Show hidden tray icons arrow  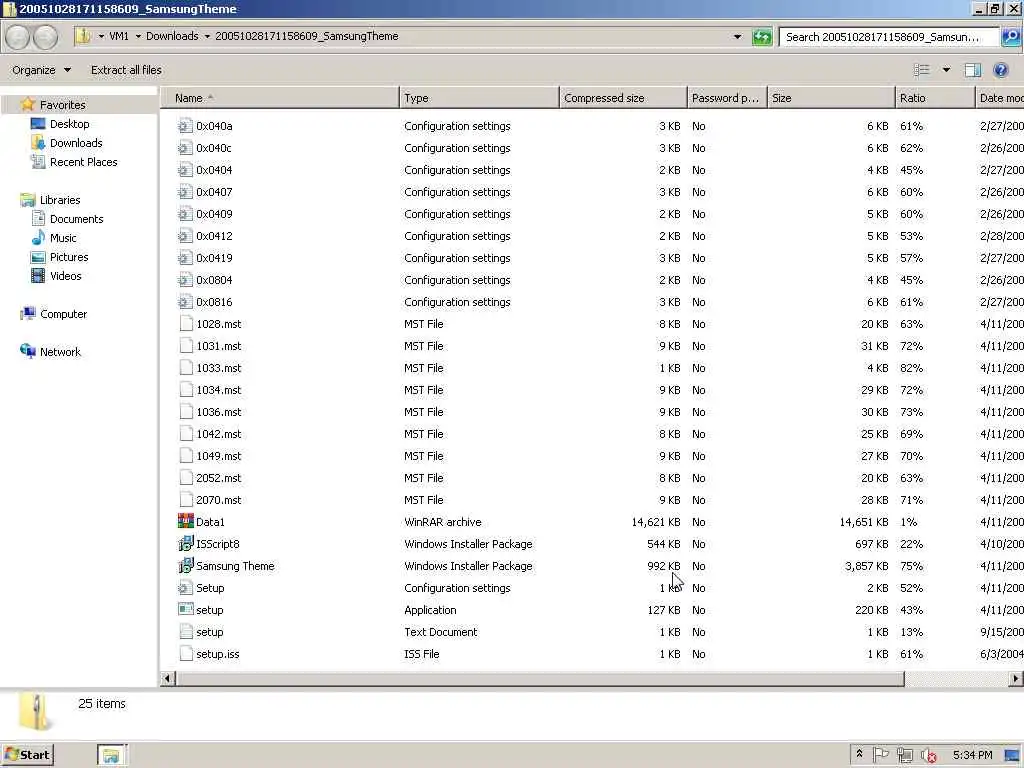click(859, 754)
